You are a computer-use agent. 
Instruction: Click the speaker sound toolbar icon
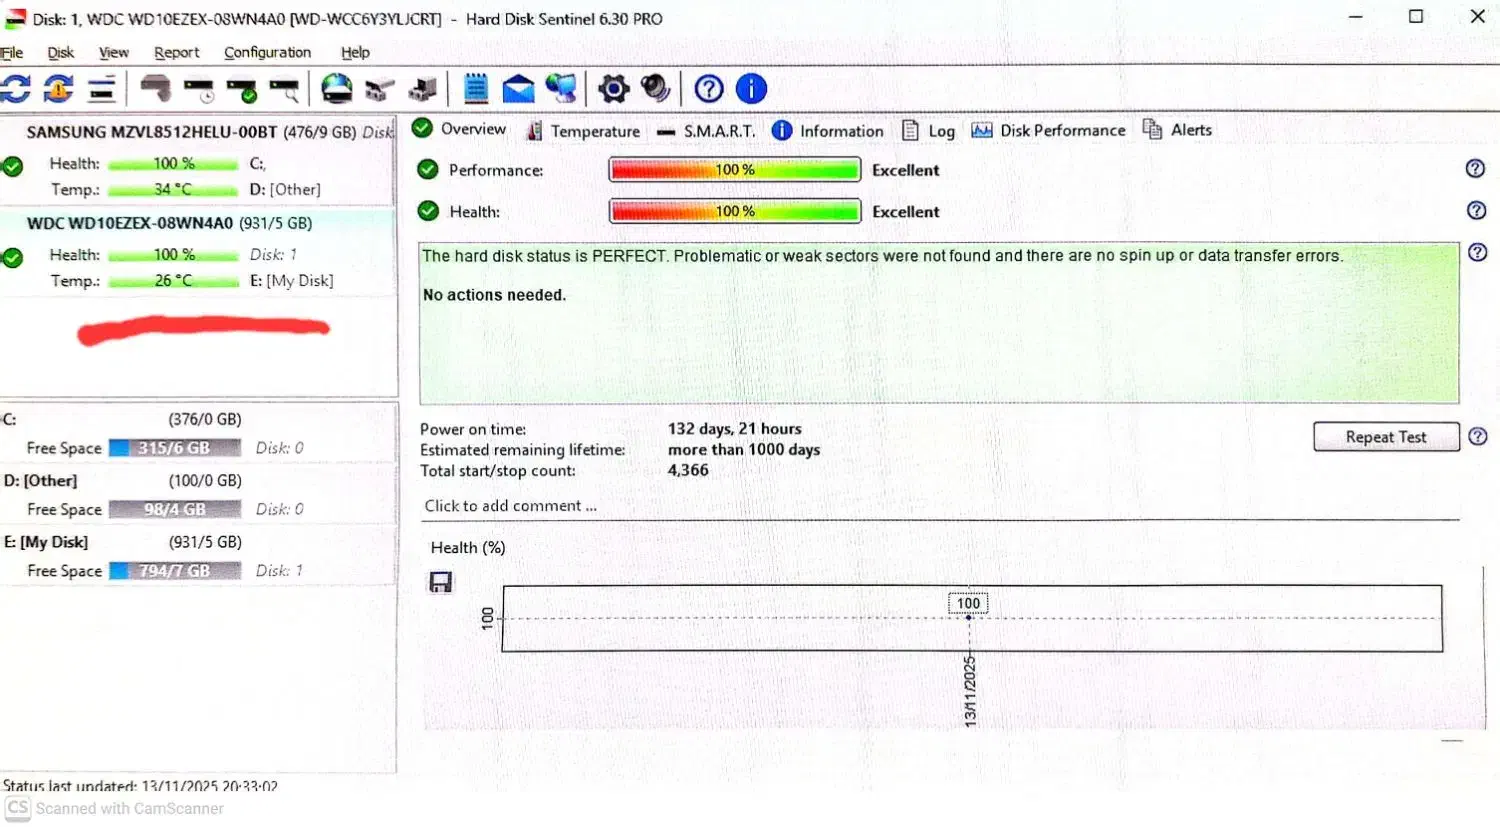pyautogui.click(x=656, y=89)
